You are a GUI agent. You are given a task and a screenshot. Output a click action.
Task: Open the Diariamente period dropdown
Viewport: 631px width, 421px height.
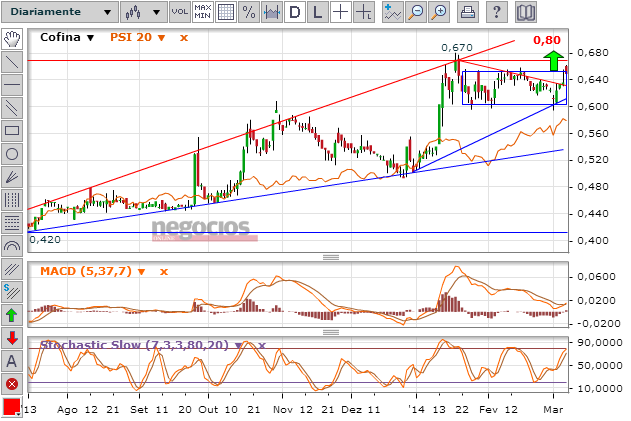coord(58,12)
